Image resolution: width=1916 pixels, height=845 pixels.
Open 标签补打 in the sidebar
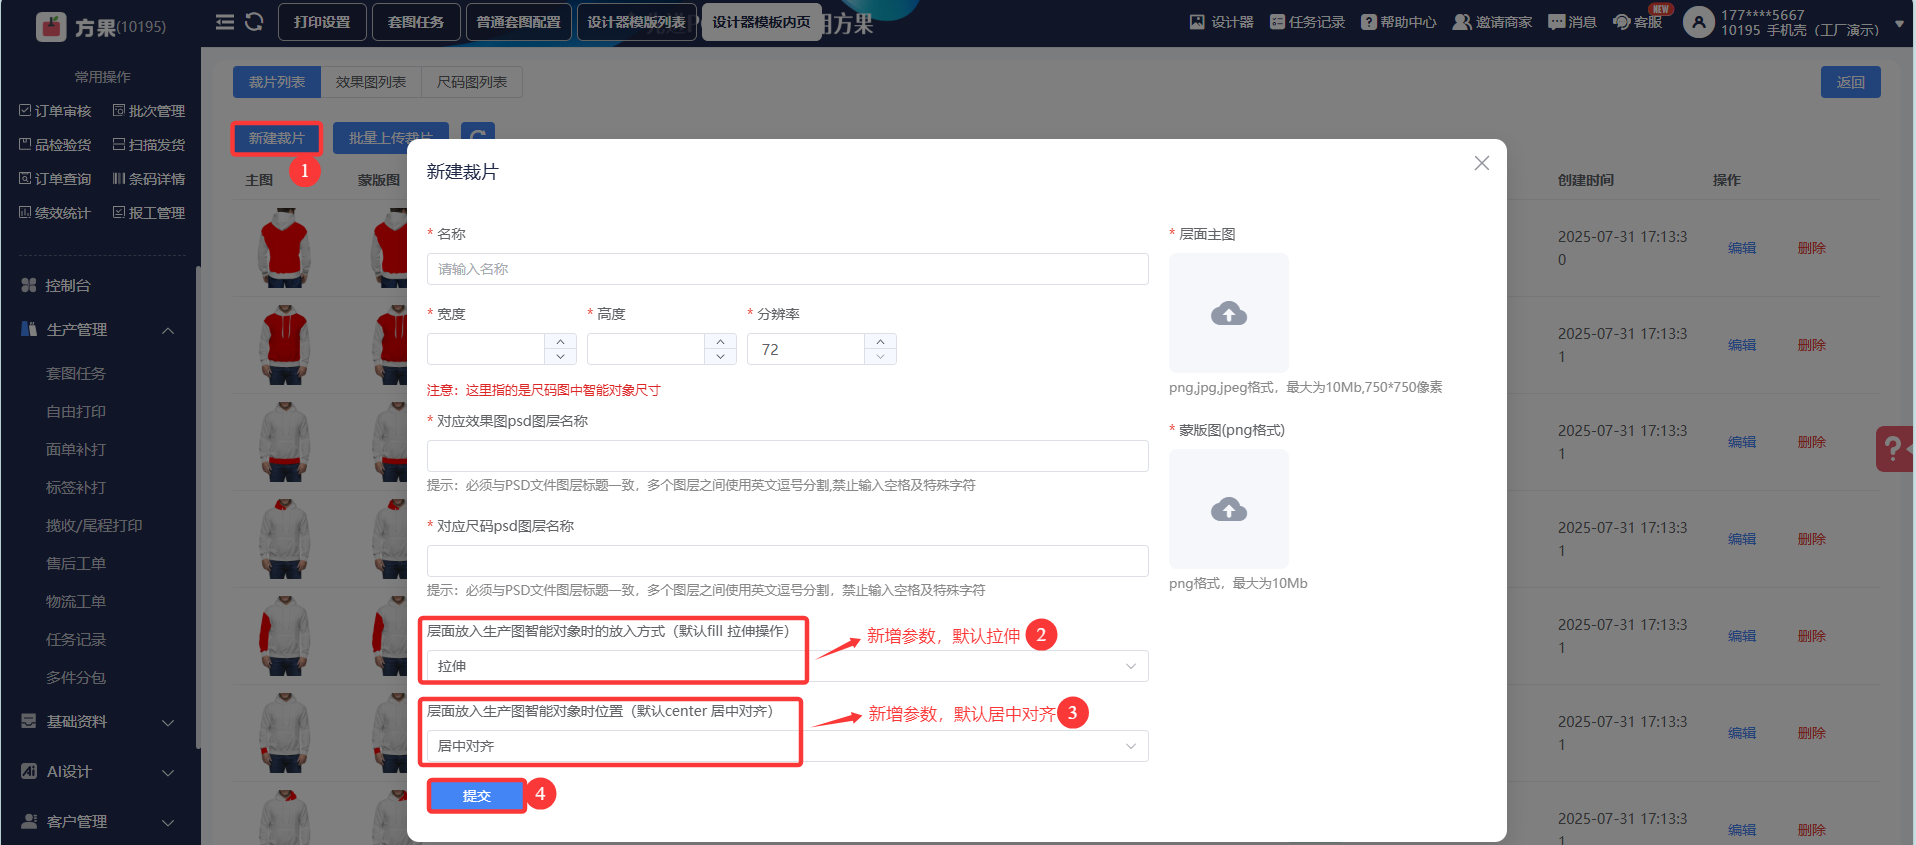[76, 488]
